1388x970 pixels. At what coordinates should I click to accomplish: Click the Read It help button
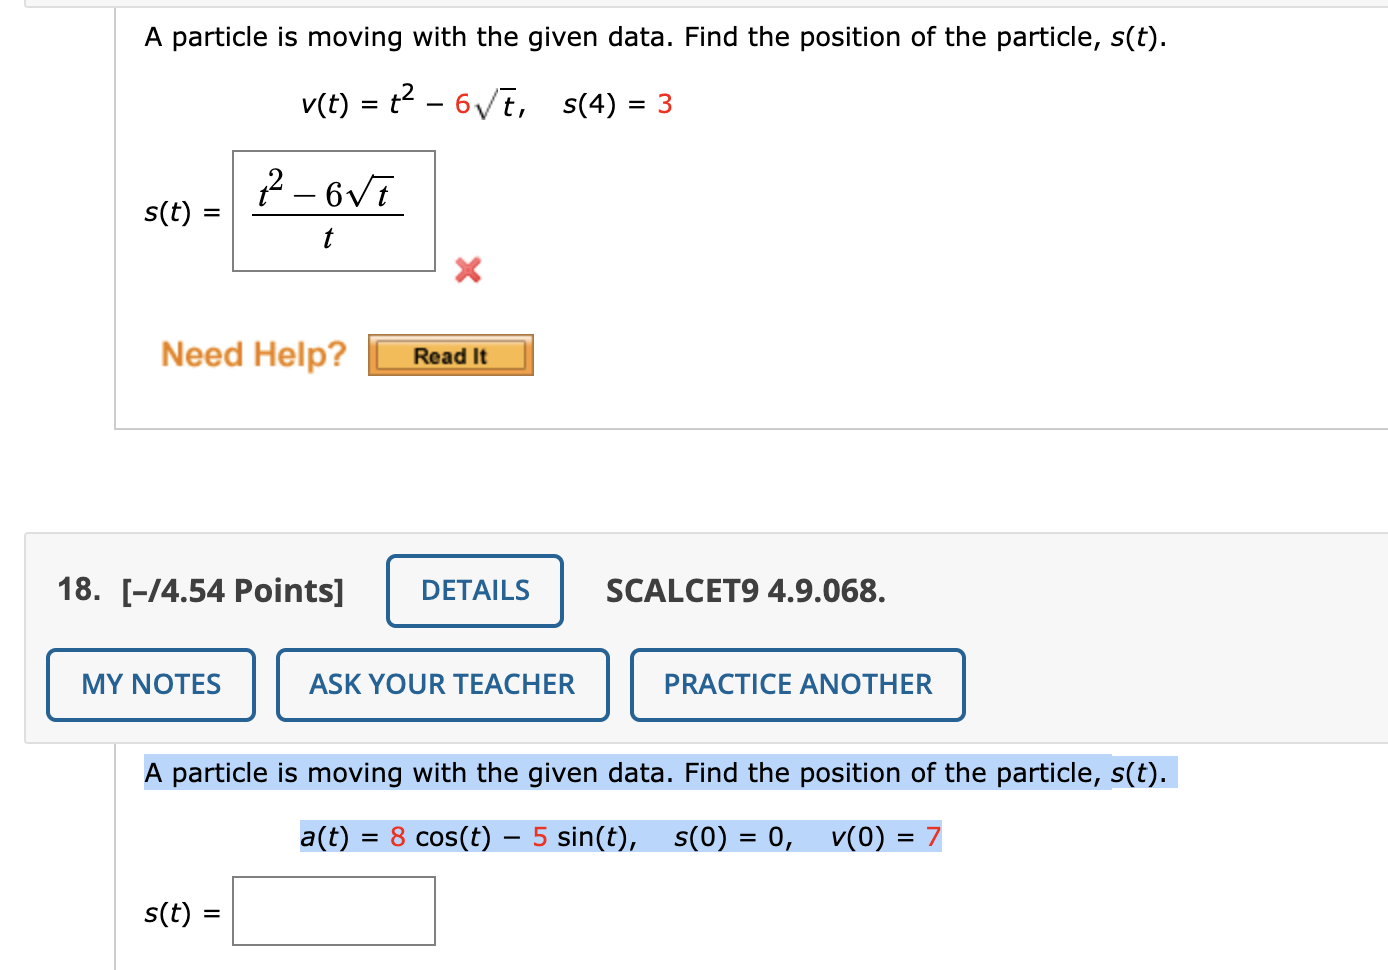tap(450, 355)
